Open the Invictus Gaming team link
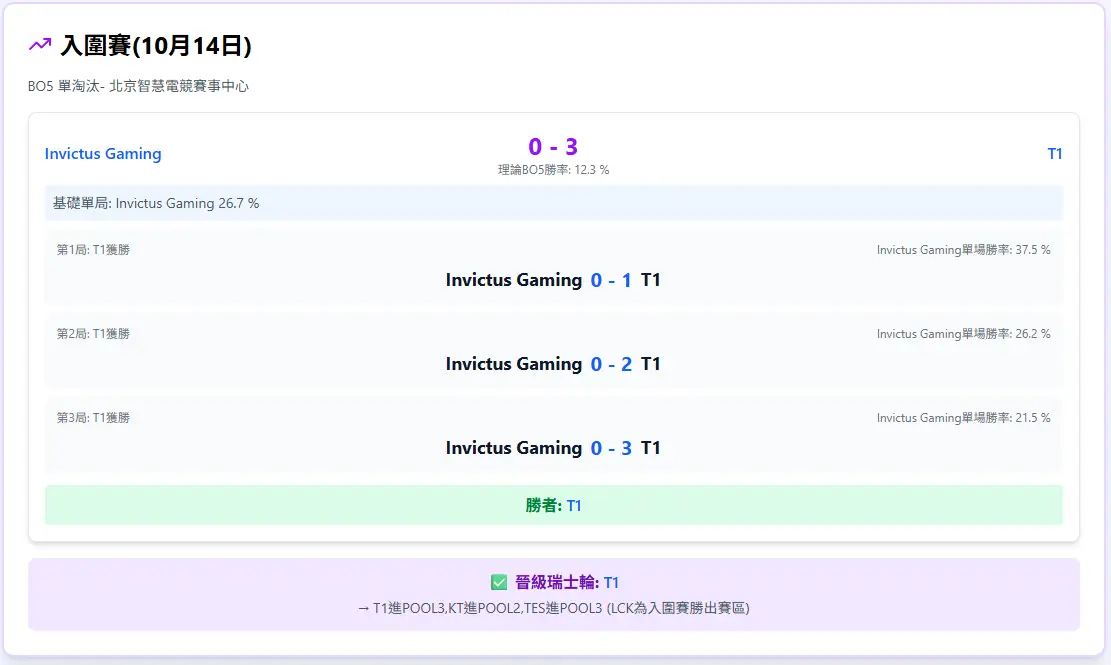 pyautogui.click(x=103, y=154)
